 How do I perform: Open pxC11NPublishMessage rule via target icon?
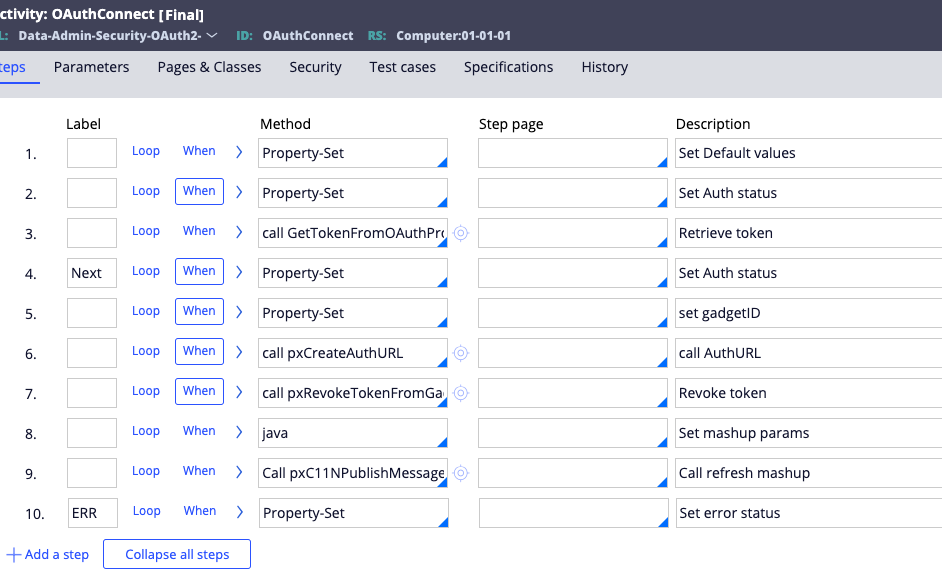click(461, 473)
